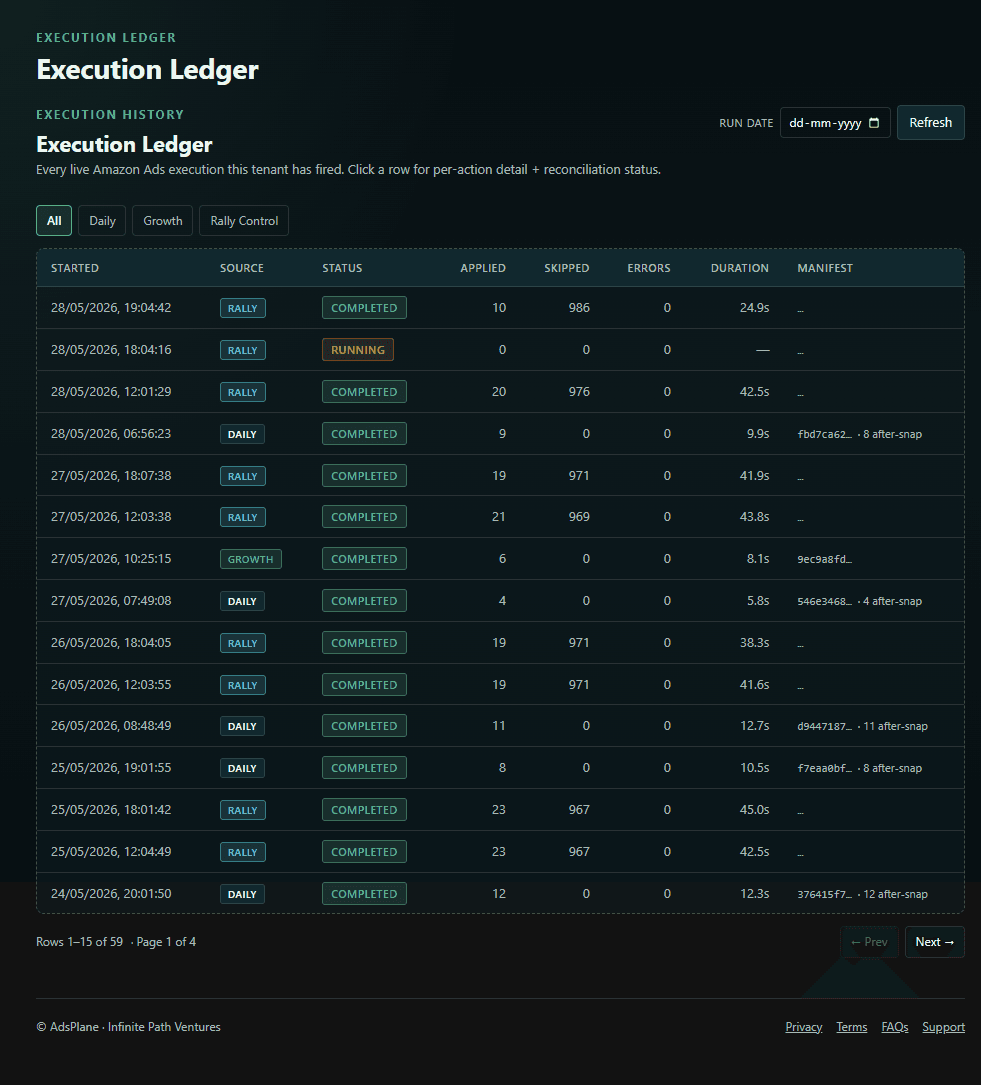Click manifest 546e3468… · 4 after-snap
The height and width of the screenshot is (1085, 981).
(859, 601)
